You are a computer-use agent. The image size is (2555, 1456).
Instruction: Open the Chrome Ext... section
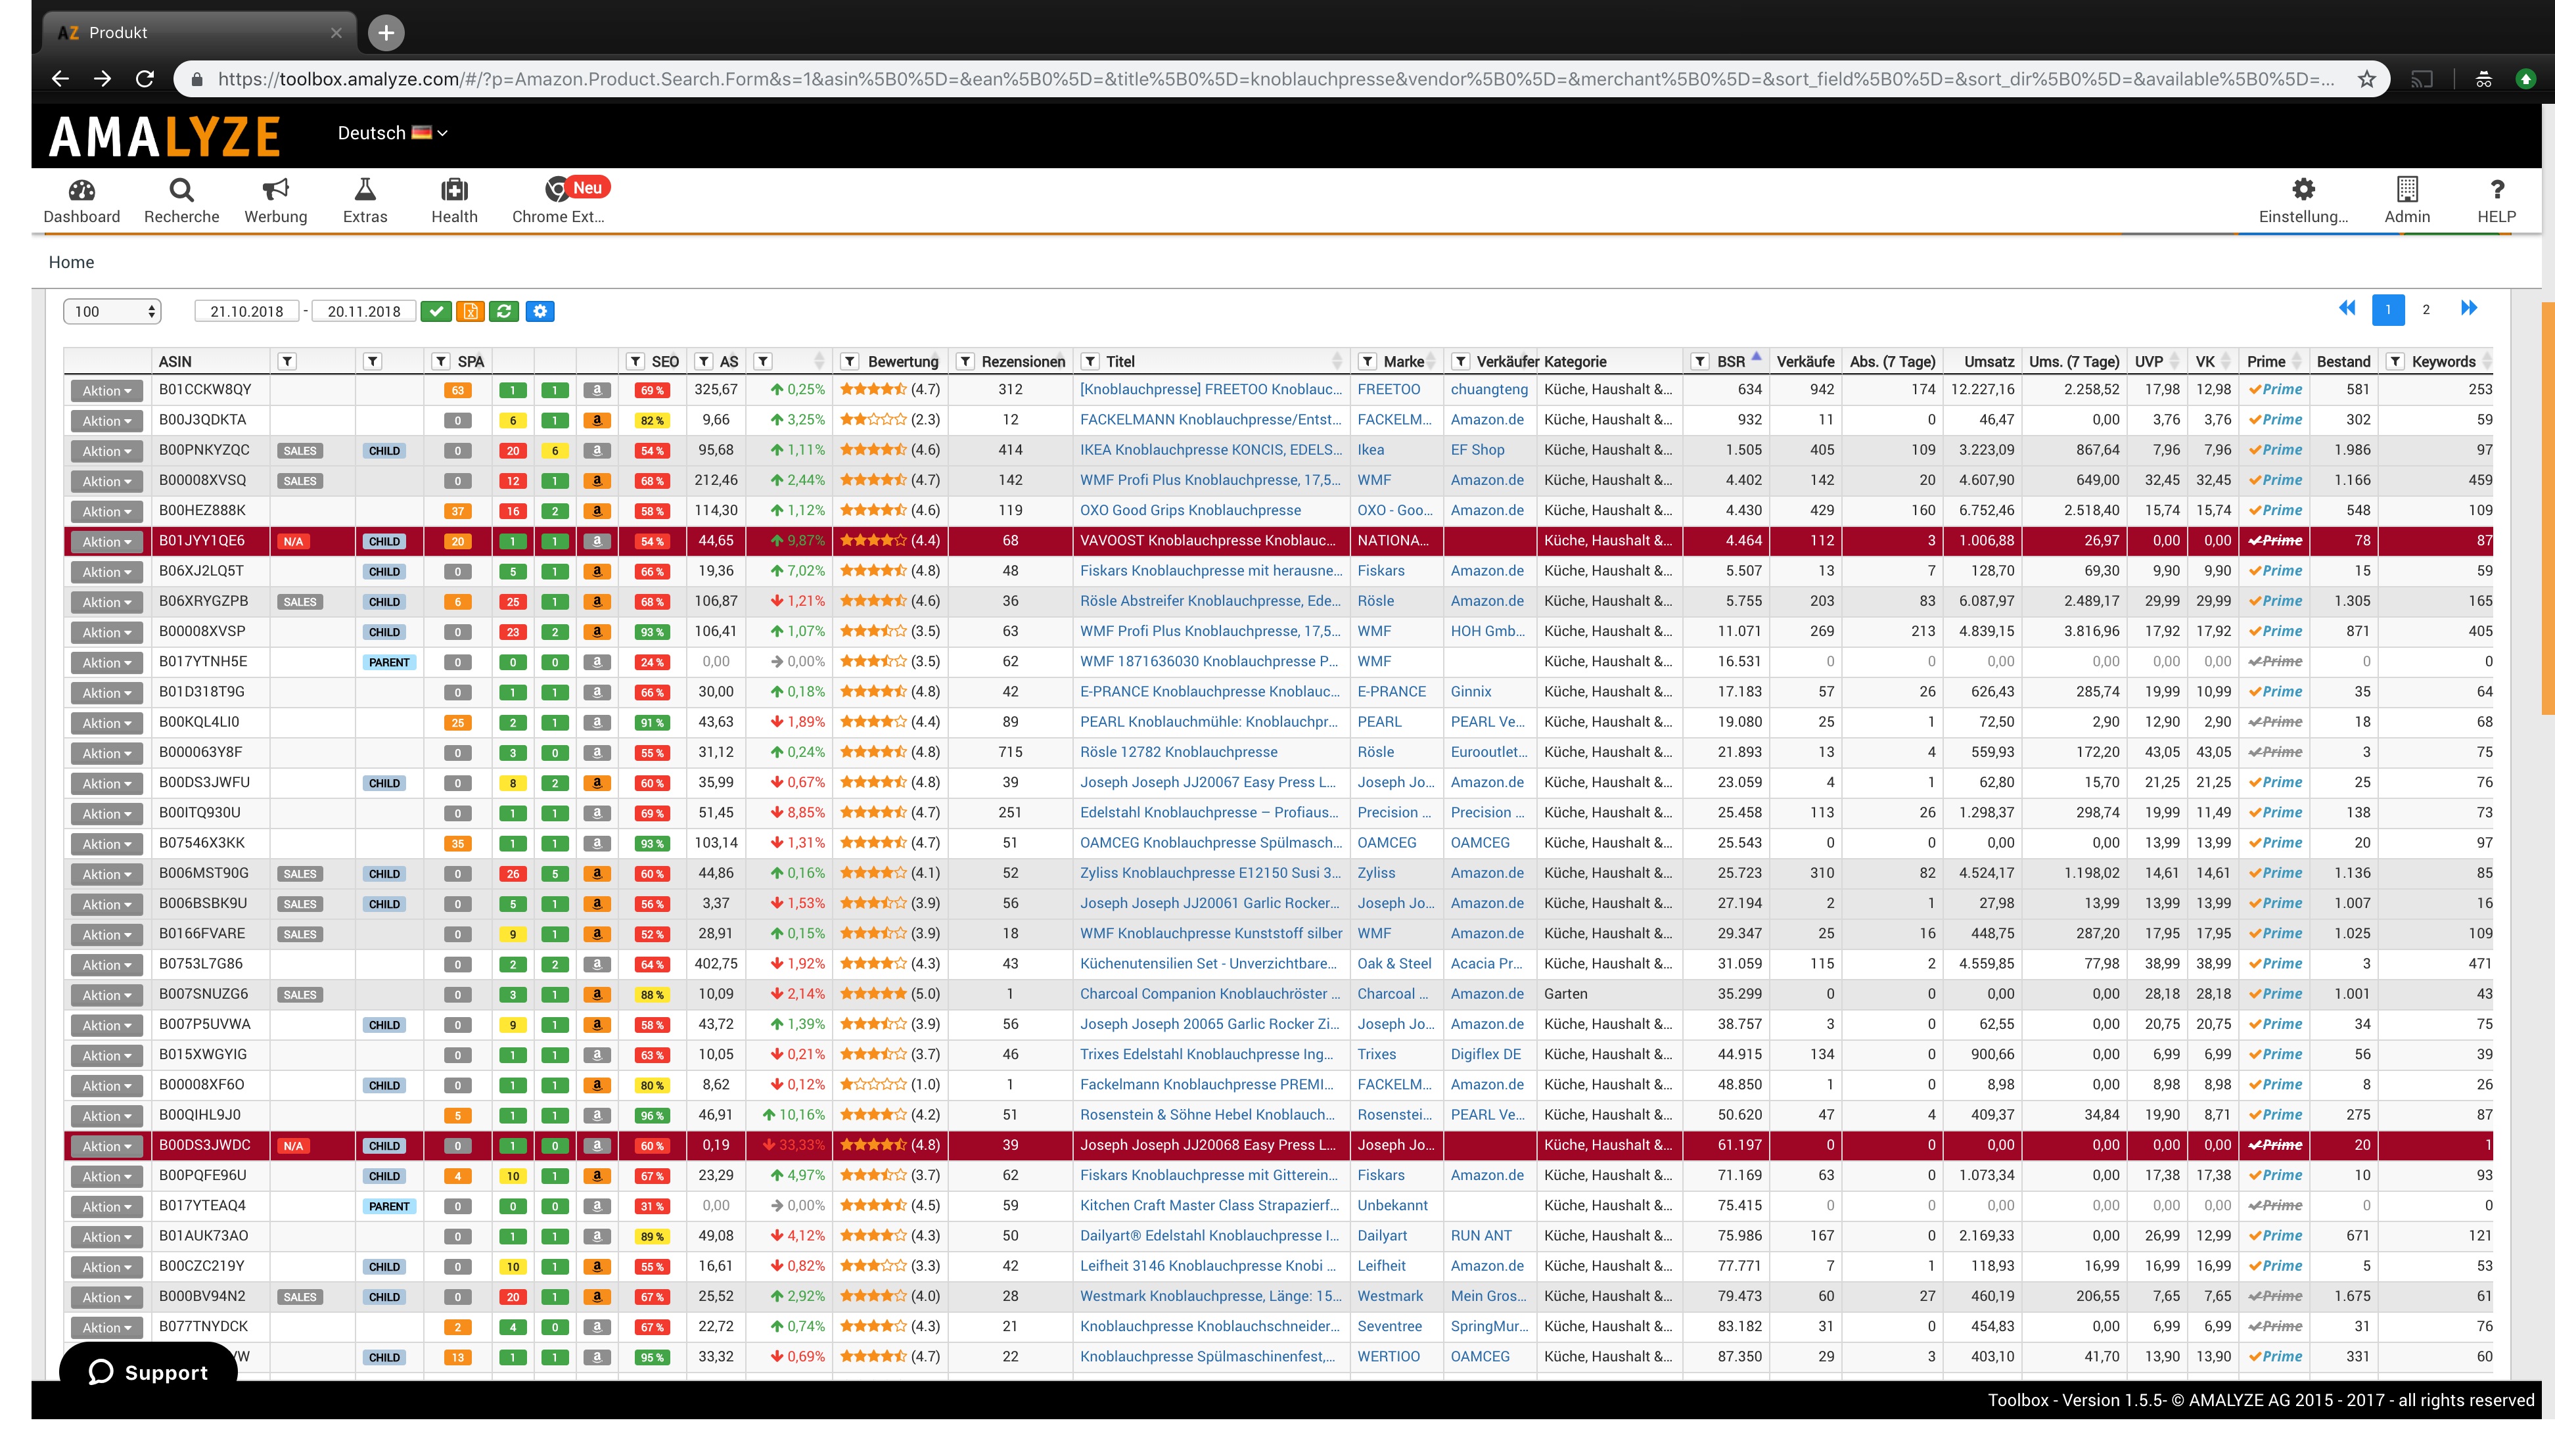coord(558,200)
